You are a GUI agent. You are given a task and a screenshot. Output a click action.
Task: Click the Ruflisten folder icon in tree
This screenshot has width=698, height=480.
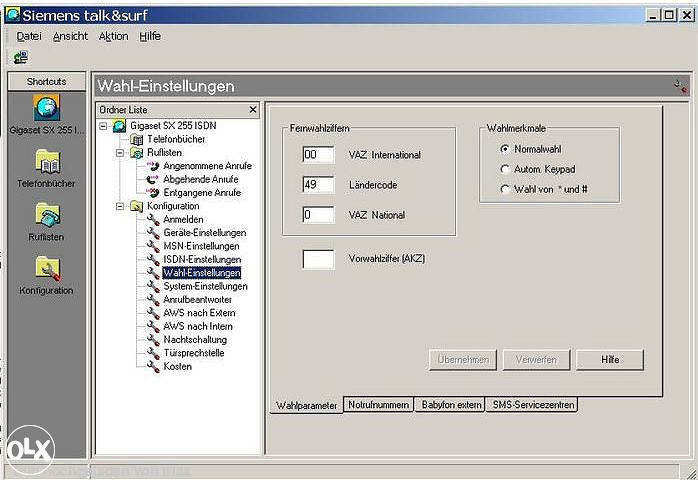136,153
